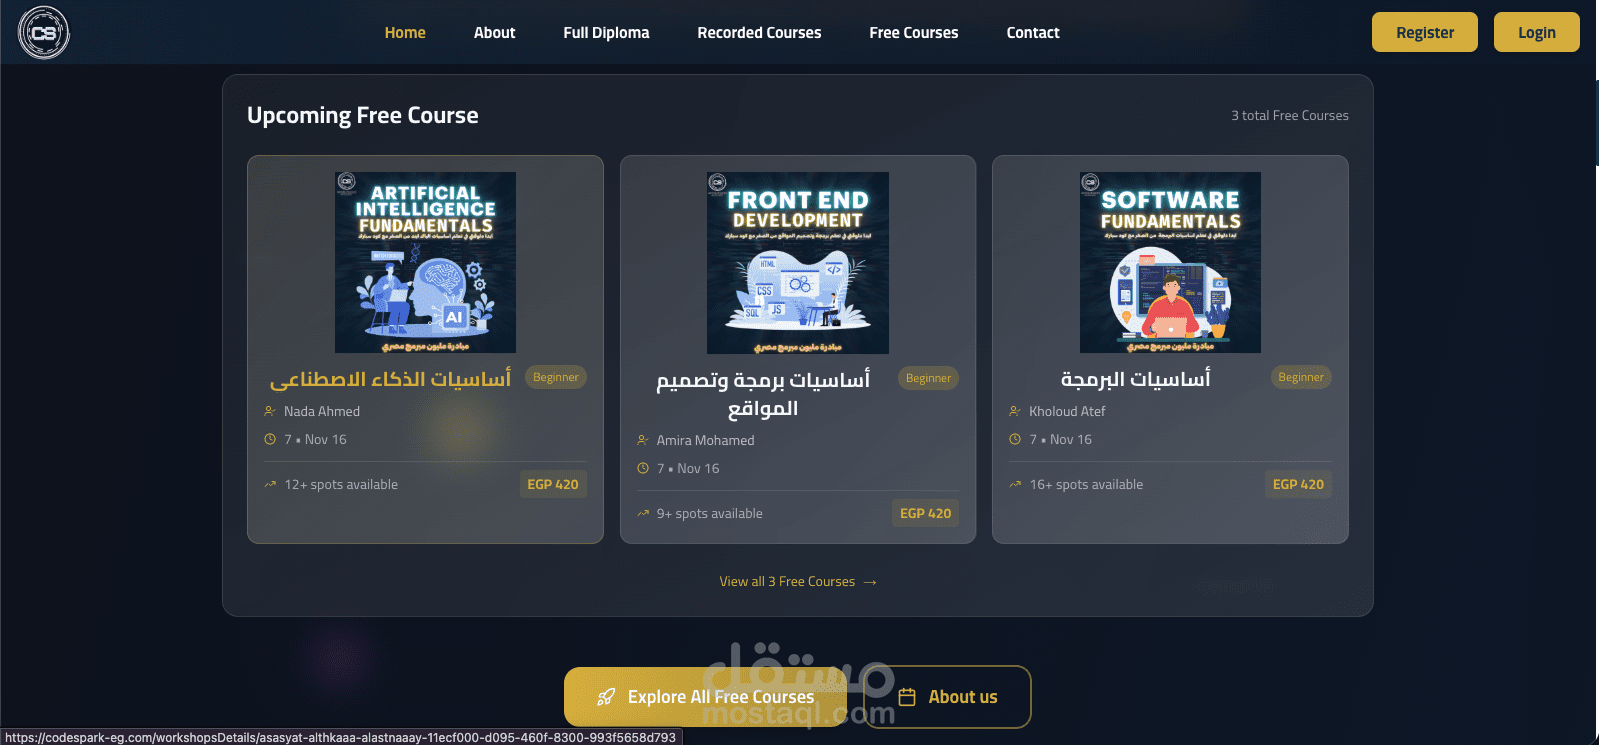This screenshot has height=745, width=1599.
Task: Click the clock icon in AI course card
Action: pyautogui.click(x=270, y=439)
